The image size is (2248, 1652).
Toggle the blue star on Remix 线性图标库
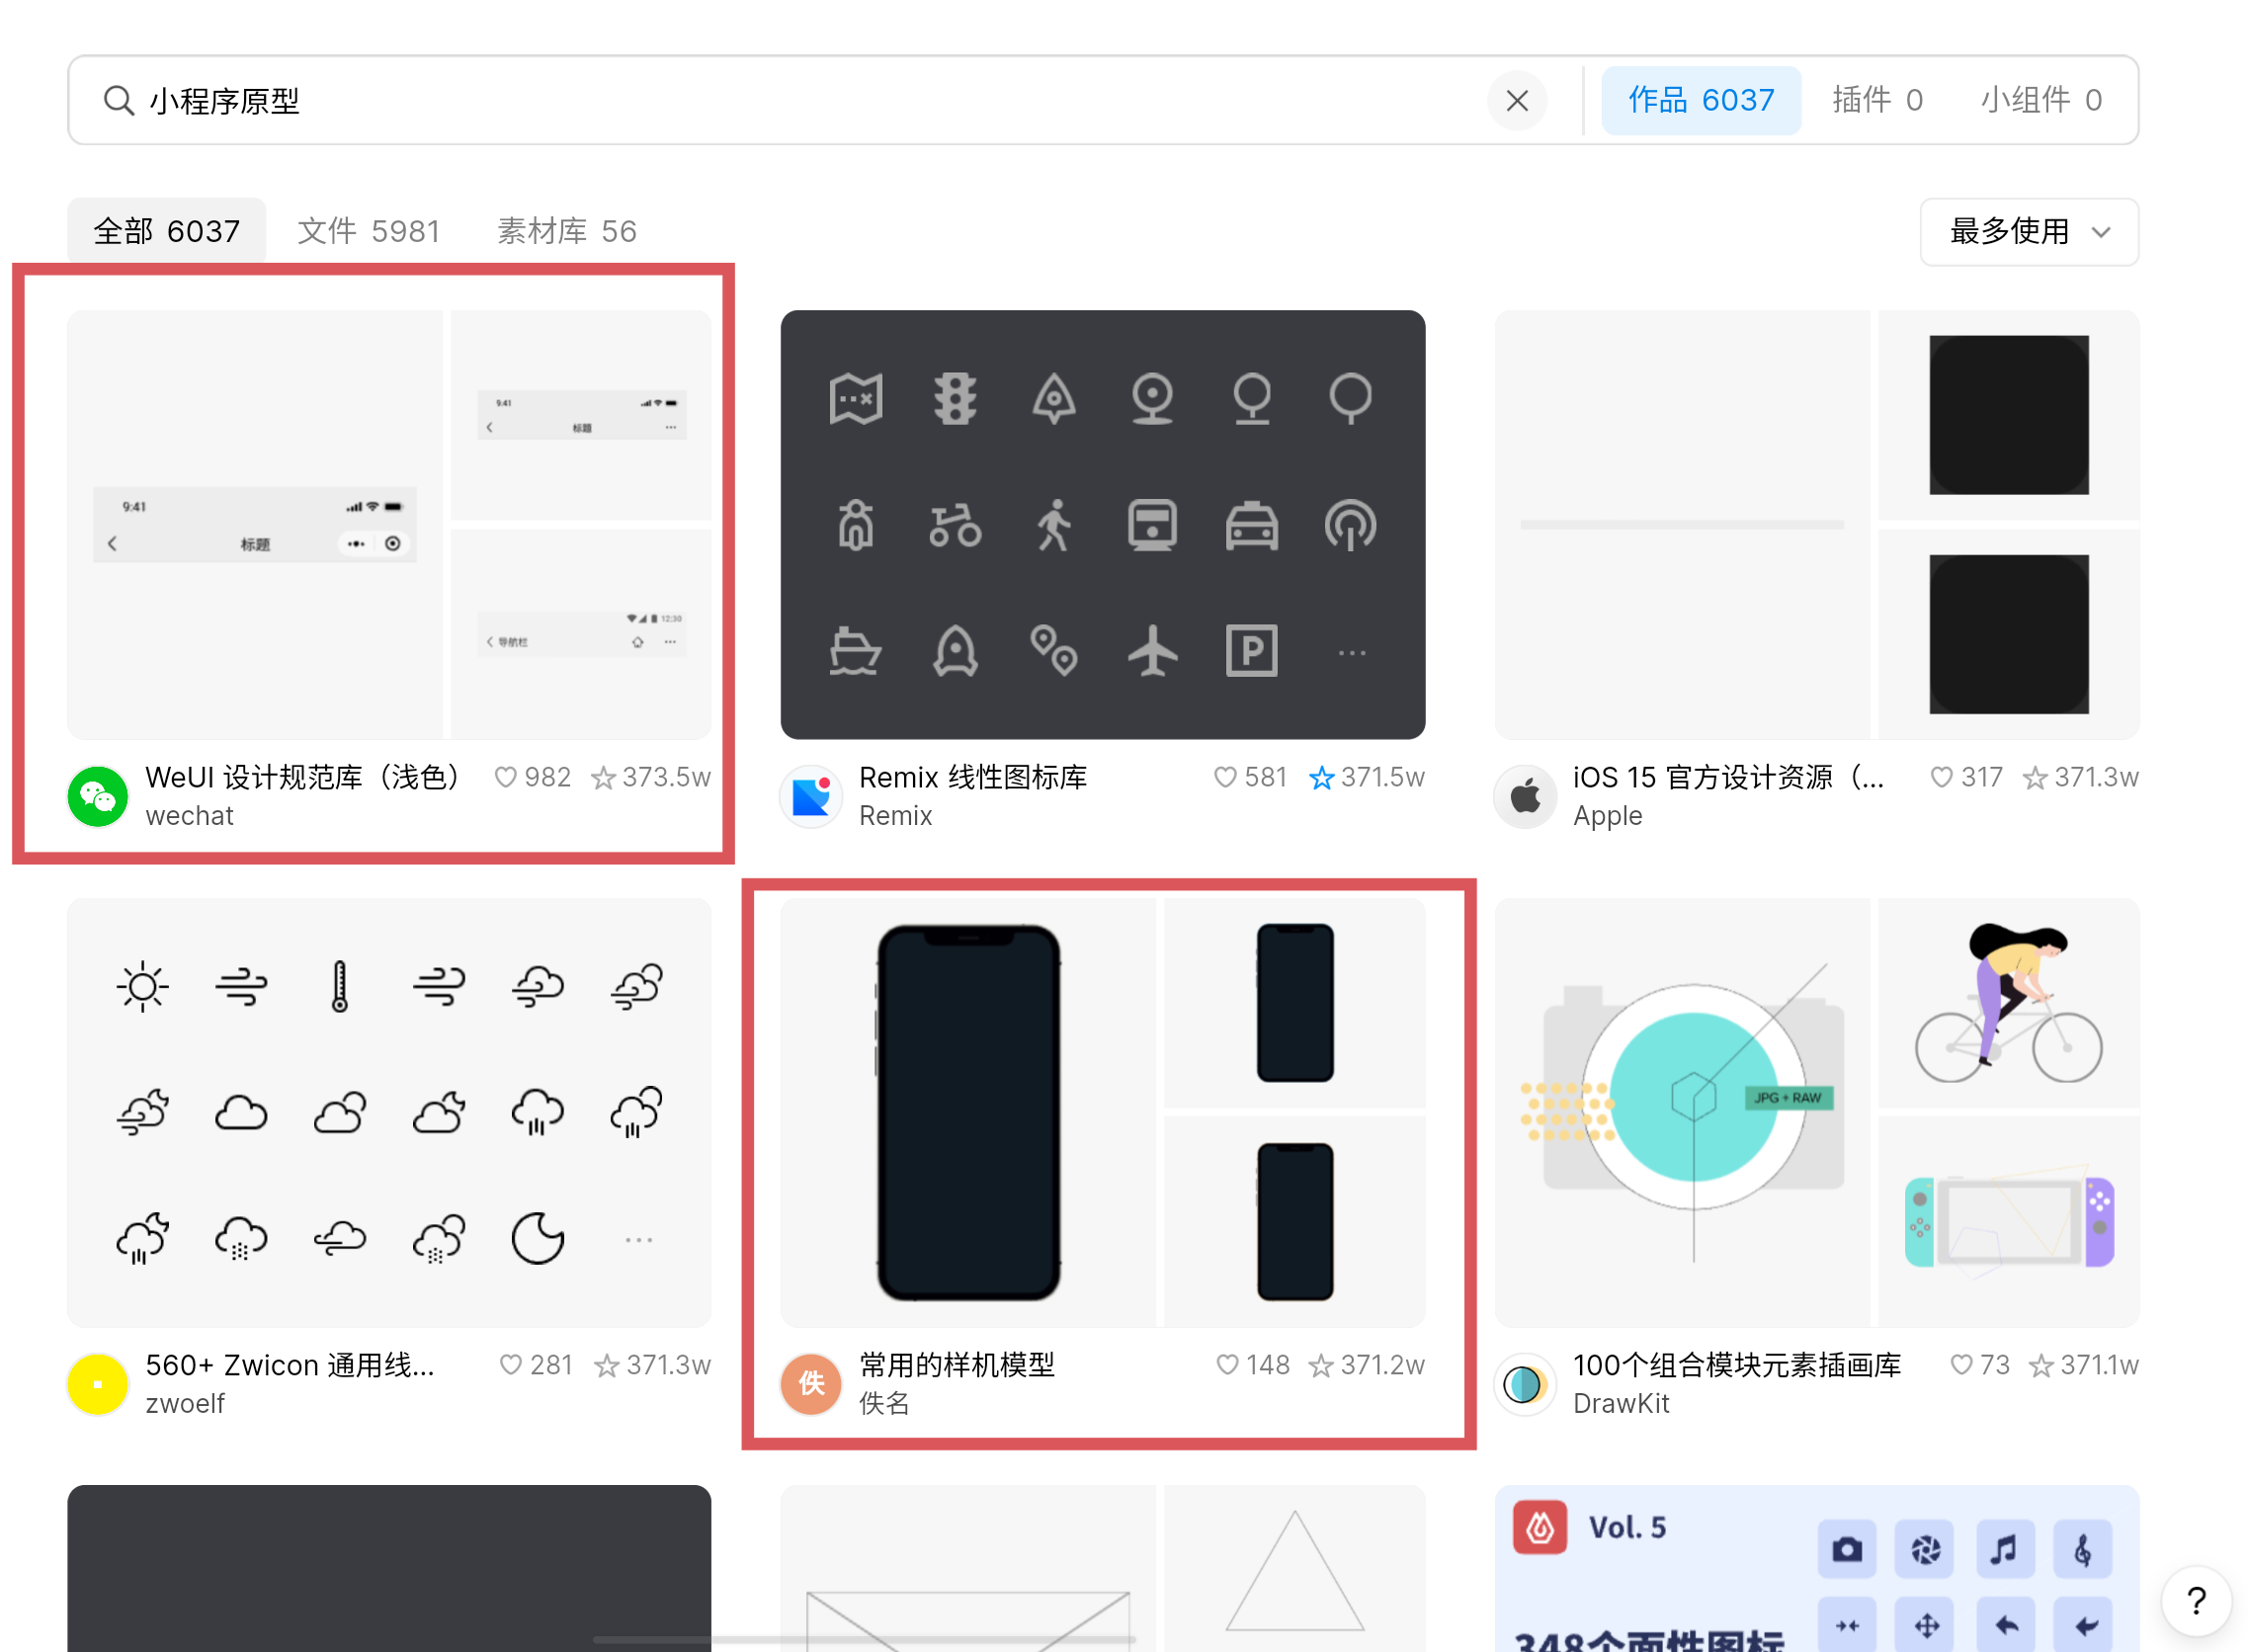1321,777
